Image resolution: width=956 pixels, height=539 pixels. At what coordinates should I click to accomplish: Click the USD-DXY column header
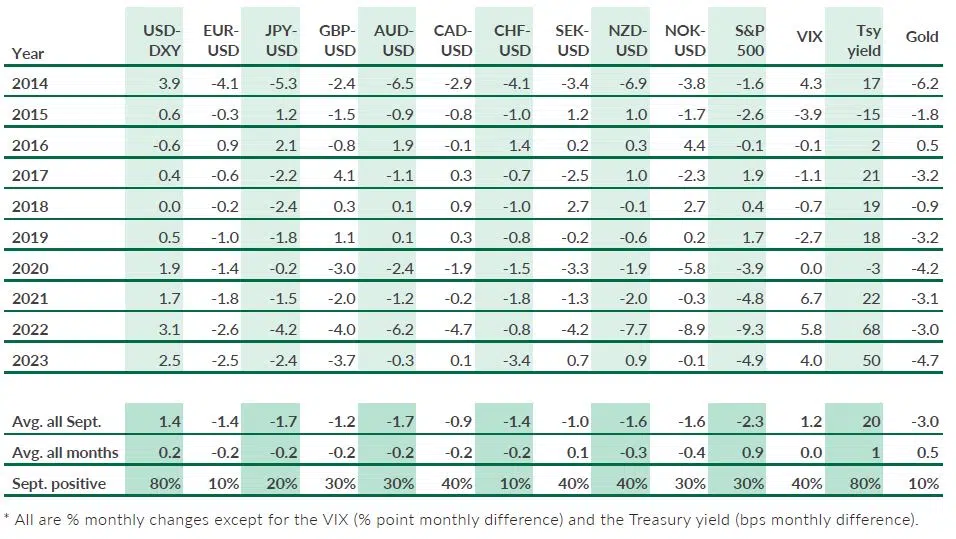pos(162,40)
